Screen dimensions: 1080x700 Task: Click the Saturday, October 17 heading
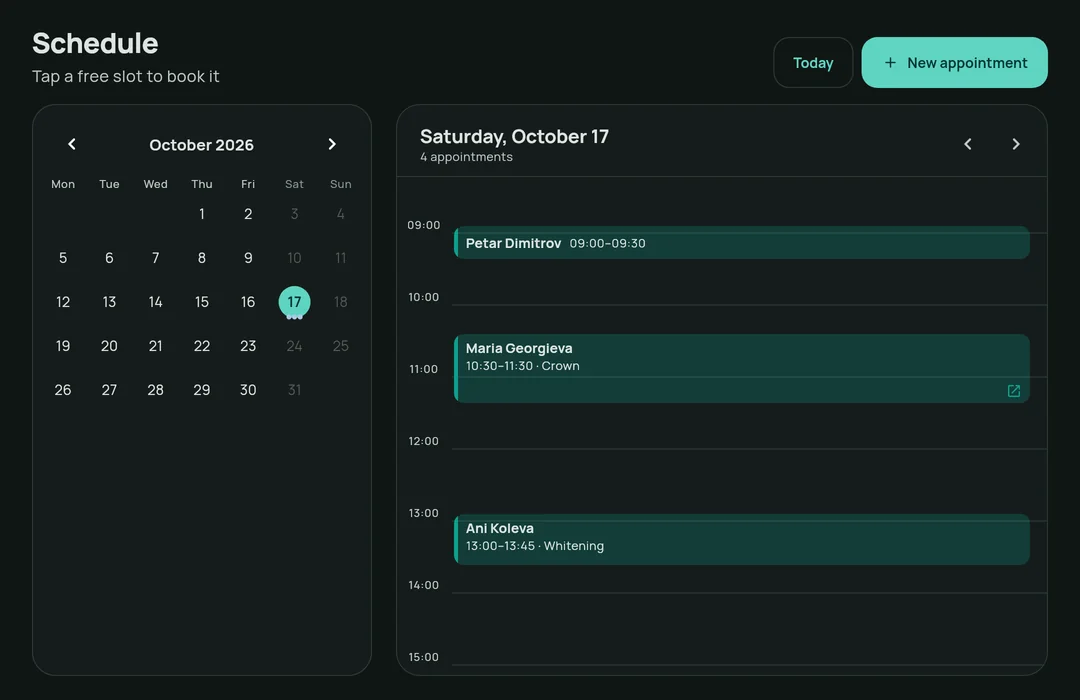point(515,136)
